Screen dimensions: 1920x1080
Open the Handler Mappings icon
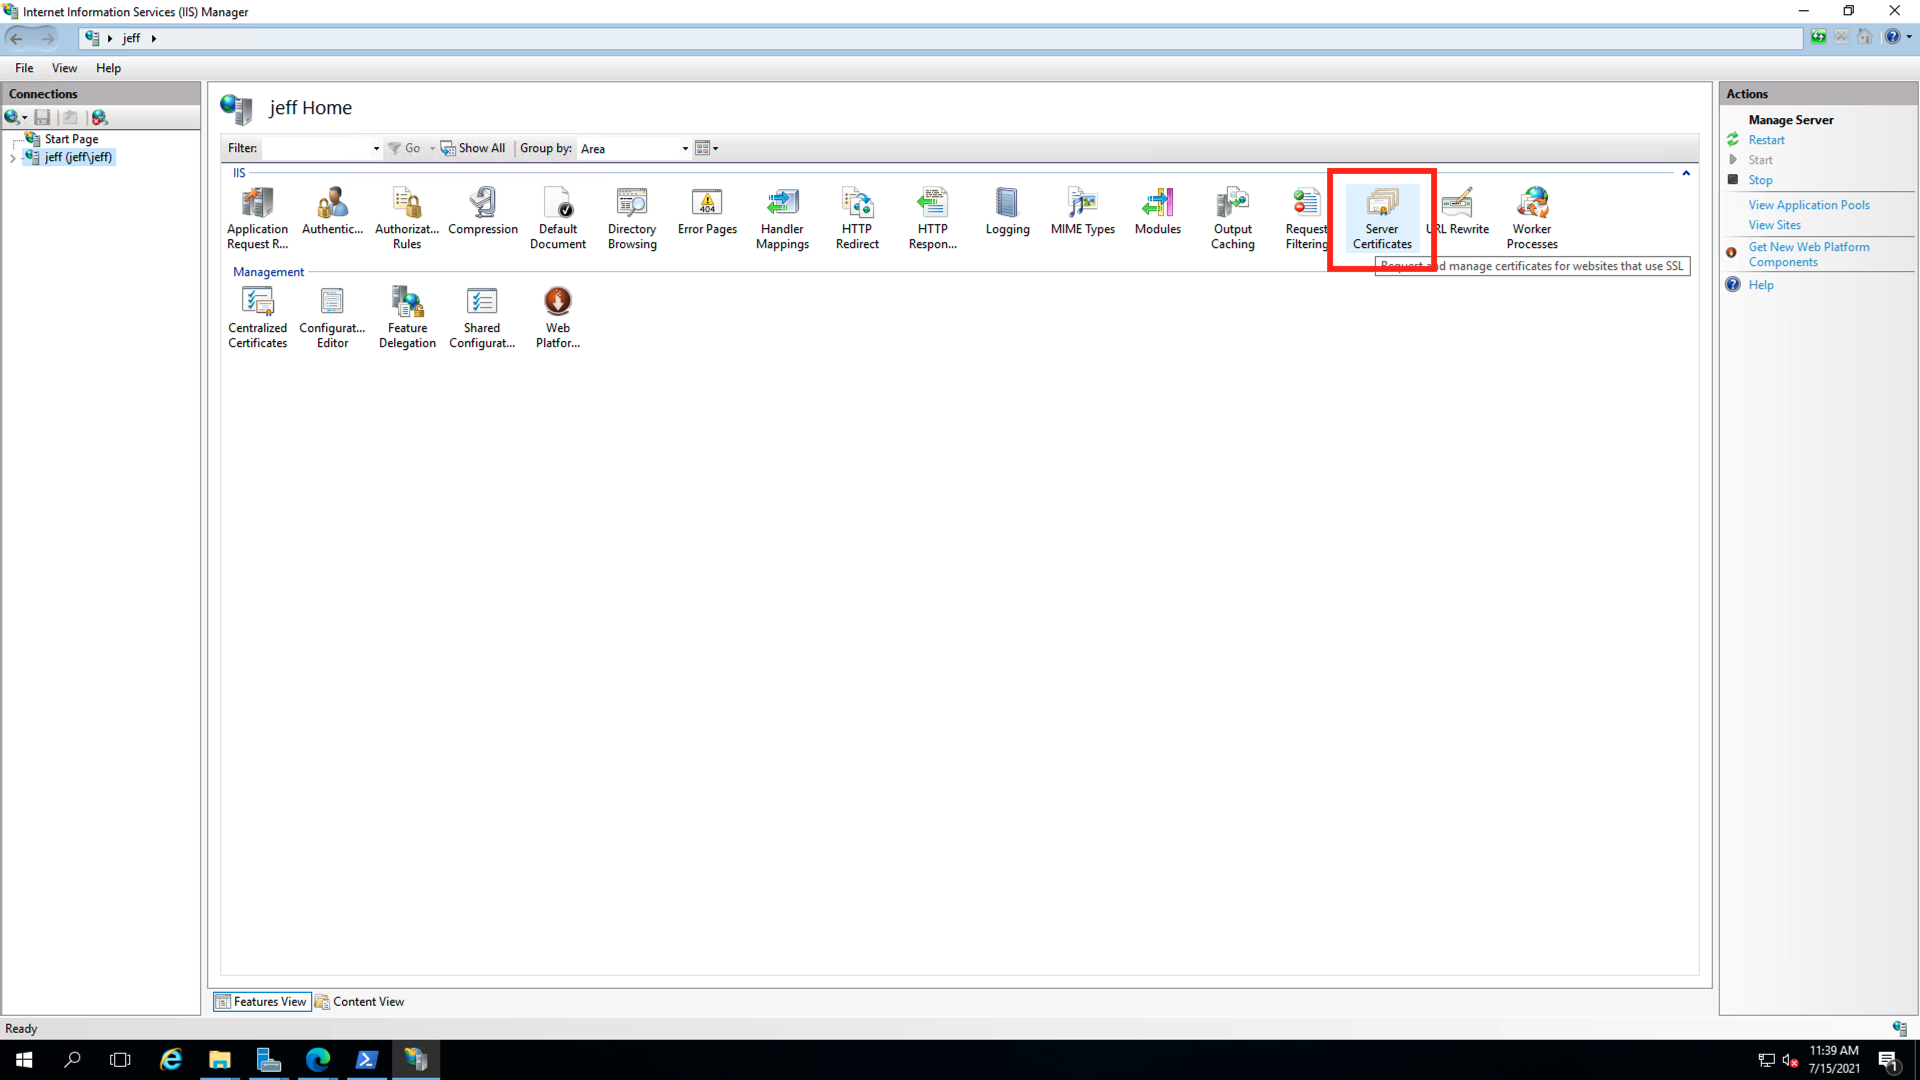[782, 218]
